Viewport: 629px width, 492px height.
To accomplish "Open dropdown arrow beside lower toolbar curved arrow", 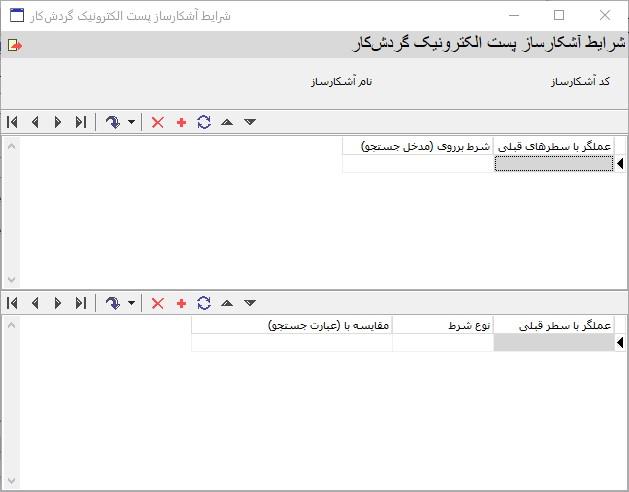I will pyautogui.click(x=131, y=303).
